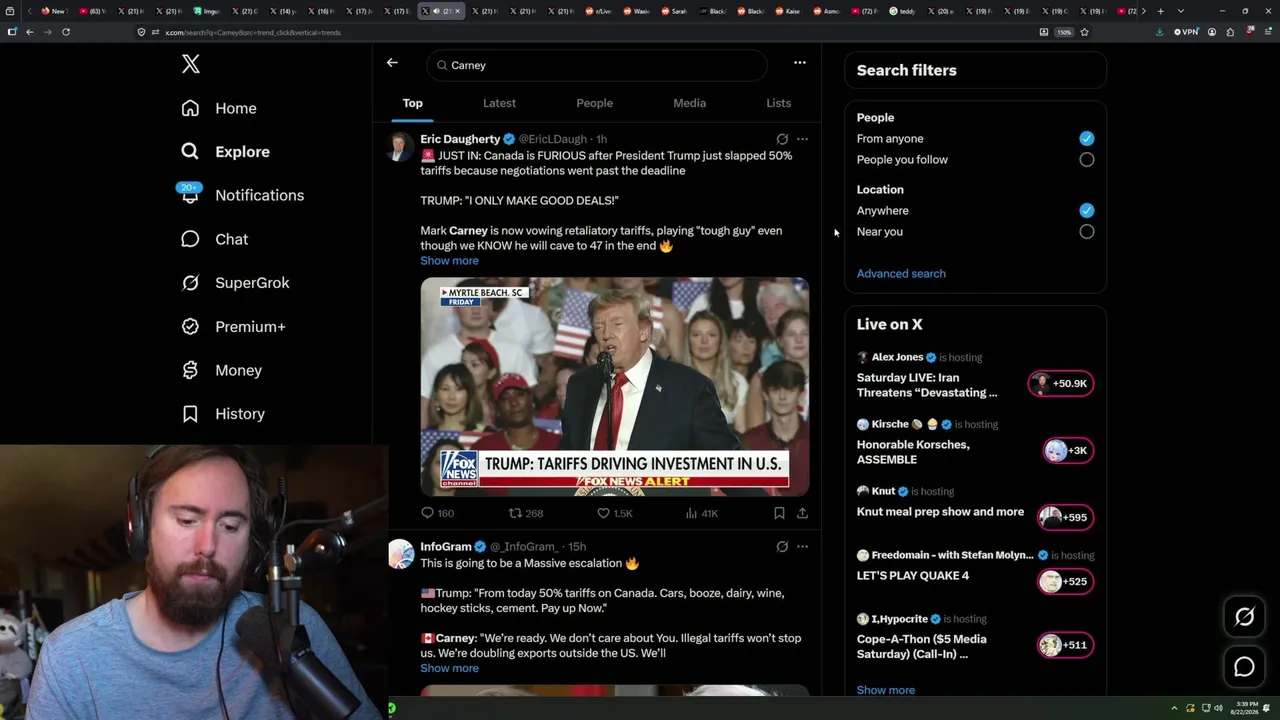Switch to the Lists tab
Viewport: 1280px width, 720px height.
pos(778,103)
